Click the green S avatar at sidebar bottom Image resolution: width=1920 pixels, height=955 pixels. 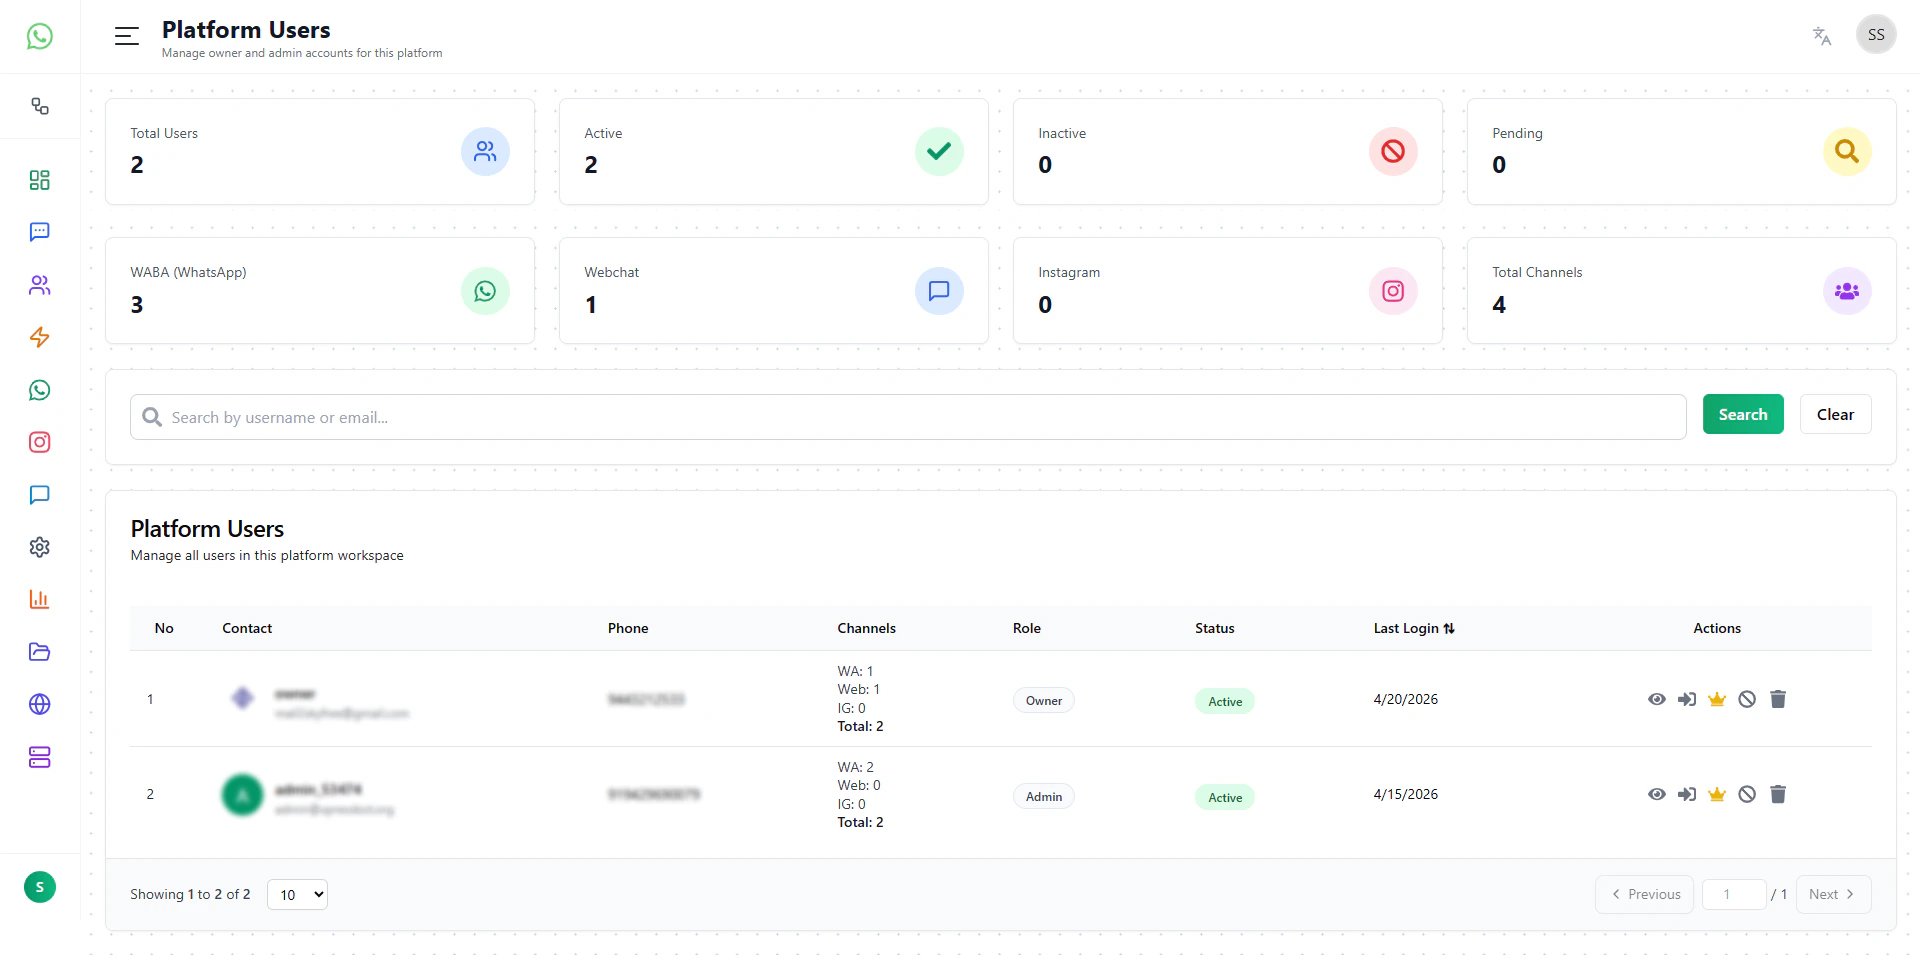coord(40,887)
